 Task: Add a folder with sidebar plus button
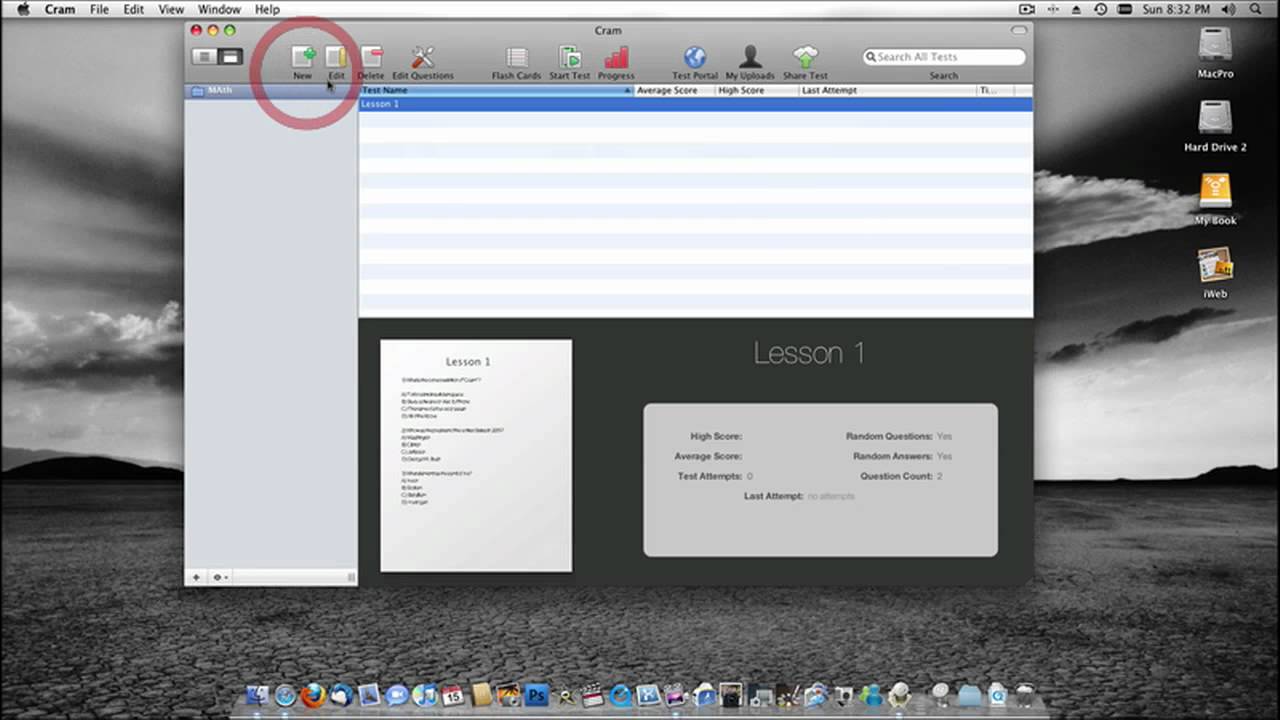[x=196, y=577]
